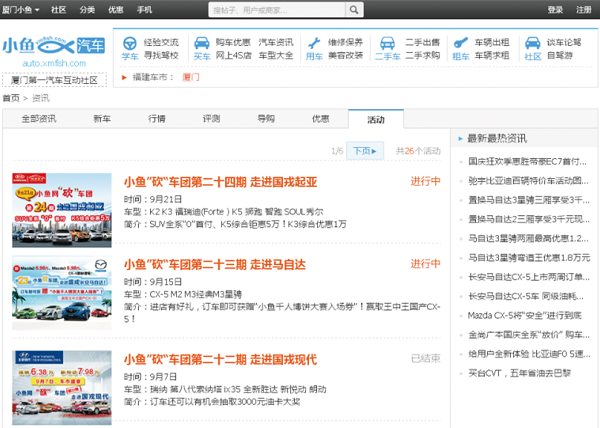Select 厦门 in 福建车市
Viewport: 600px width, 428px height.
pyautogui.click(x=191, y=77)
